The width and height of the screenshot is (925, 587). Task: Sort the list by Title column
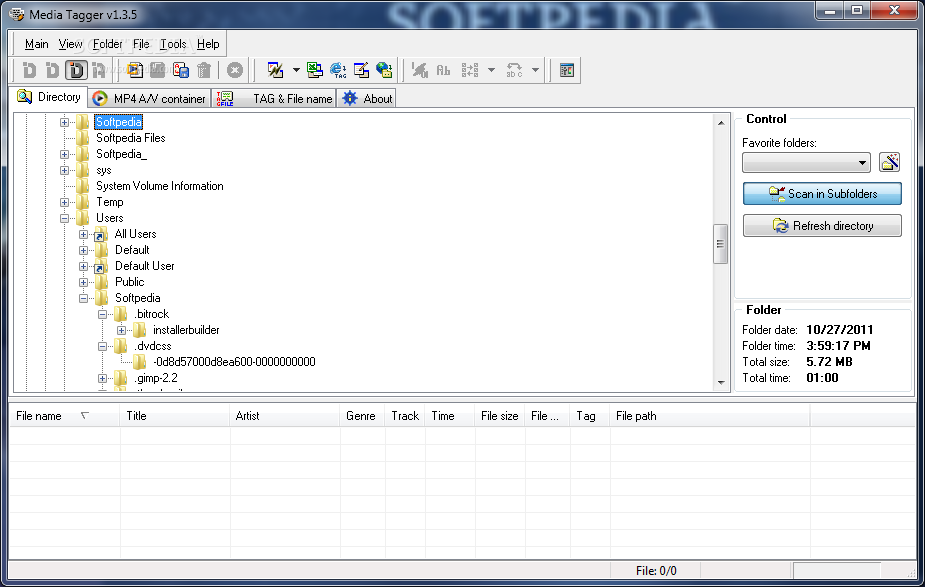click(x=175, y=416)
